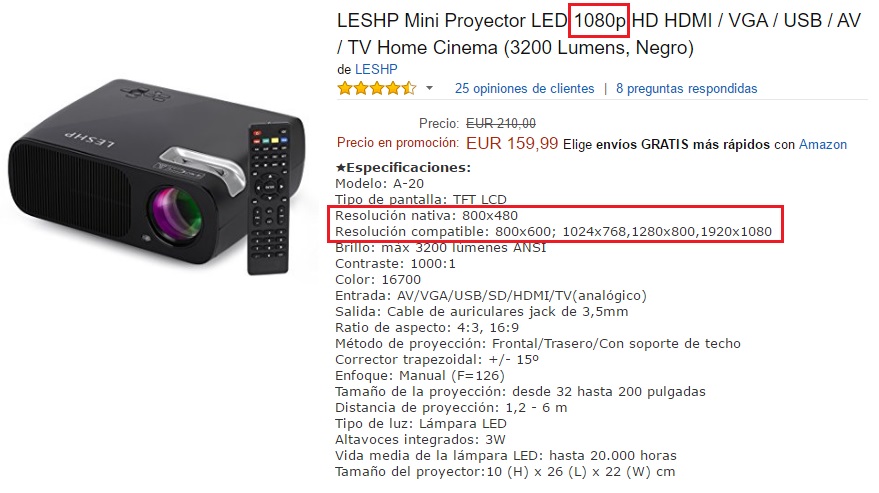Screen dimensions: 879x493
Task: Click the projector lens in the product image
Action: (175, 216)
